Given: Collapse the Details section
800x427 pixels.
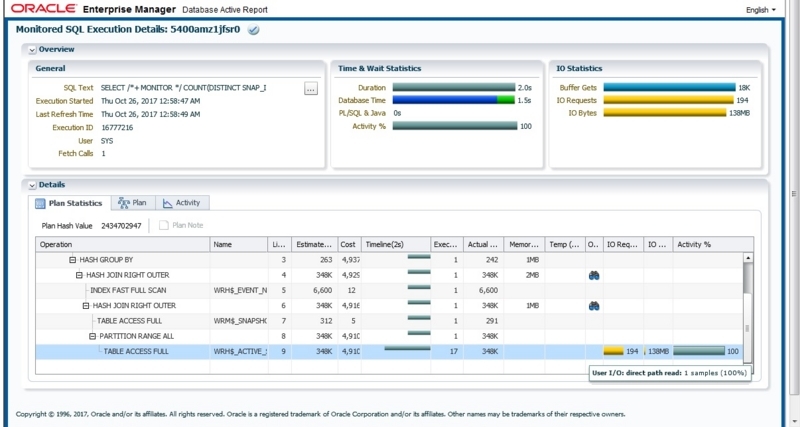Looking at the screenshot, I should tap(32, 185).
